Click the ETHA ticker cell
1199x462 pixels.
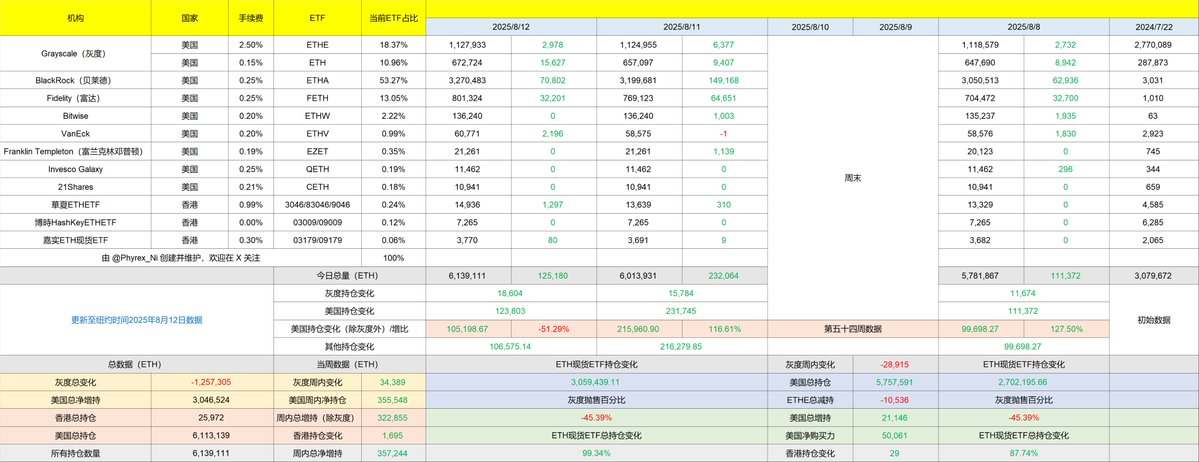(317, 80)
